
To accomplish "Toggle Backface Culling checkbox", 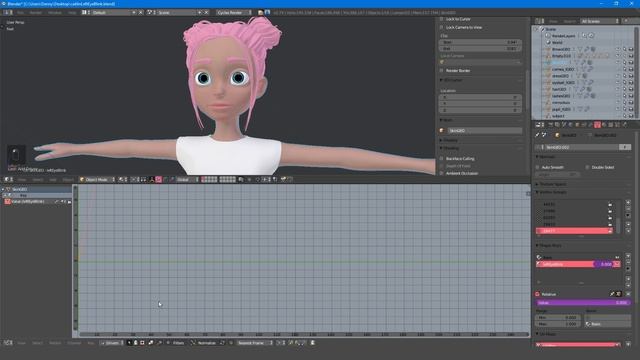I will (x=441, y=158).
